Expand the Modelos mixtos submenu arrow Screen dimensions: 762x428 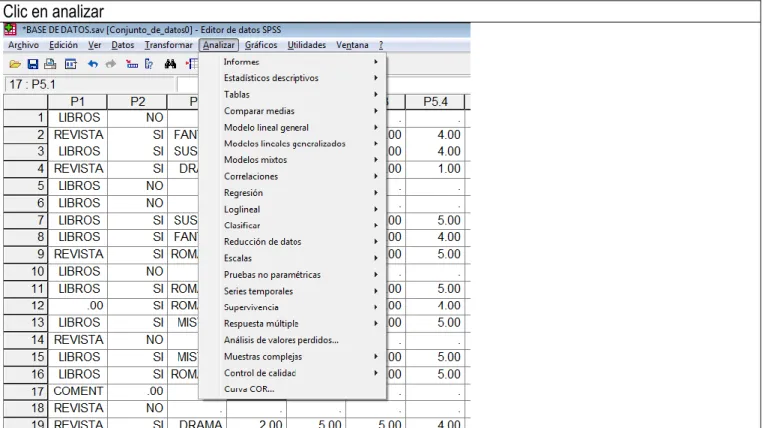coord(376,159)
